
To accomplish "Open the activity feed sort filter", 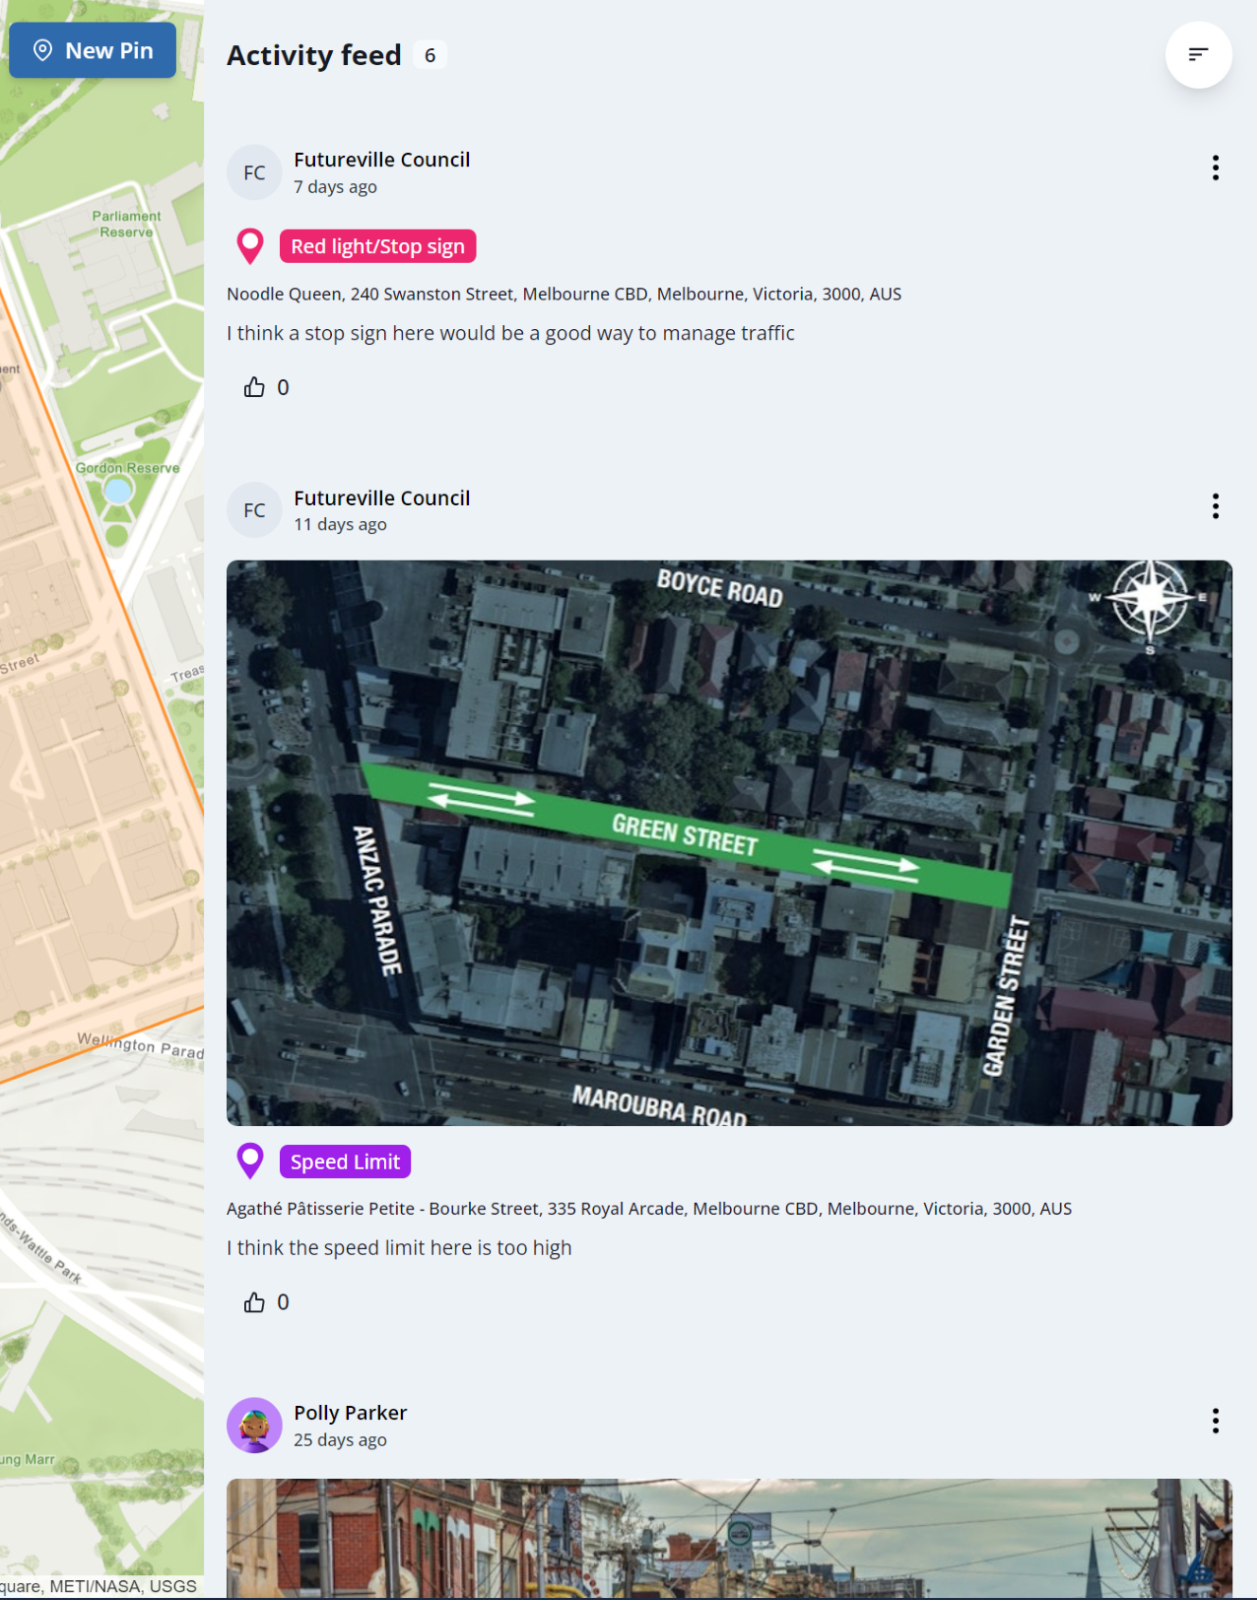I will coord(1198,55).
